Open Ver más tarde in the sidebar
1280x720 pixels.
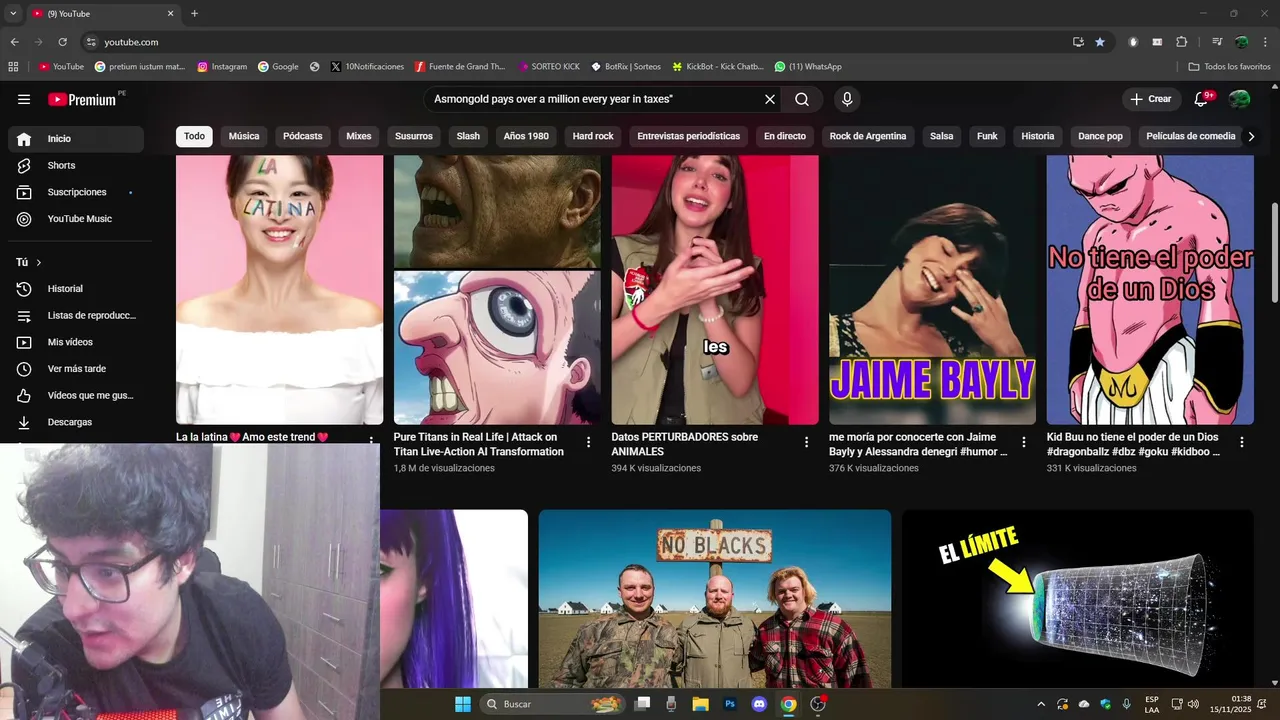pyautogui.click(x=76, y=369)
